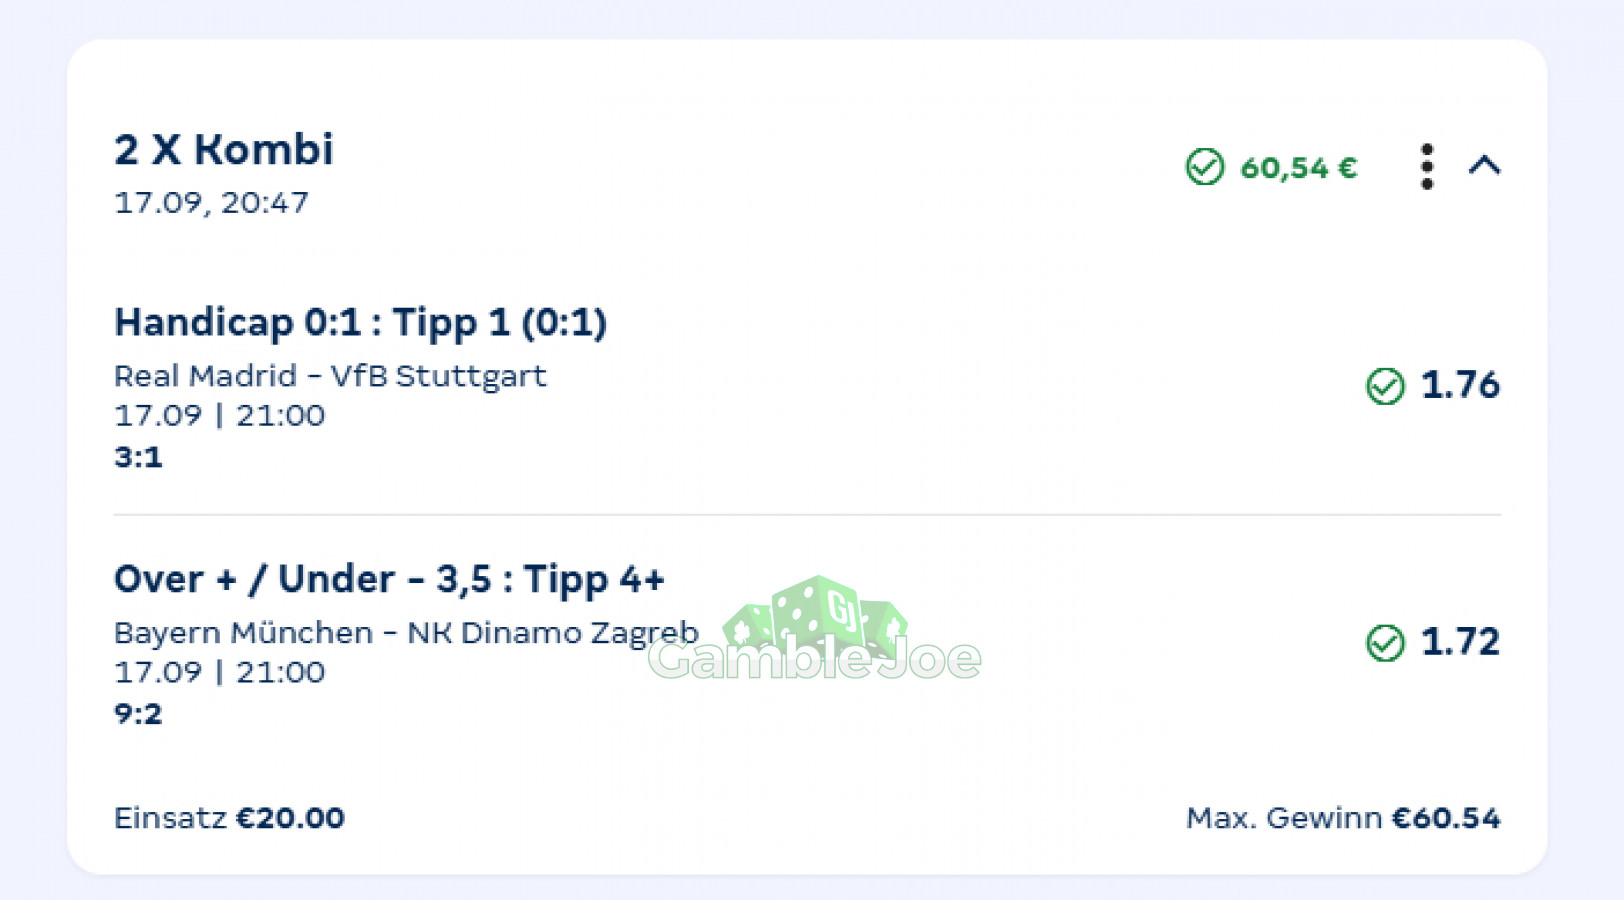Select the 2 X Kombi heading

coord(223,150)
